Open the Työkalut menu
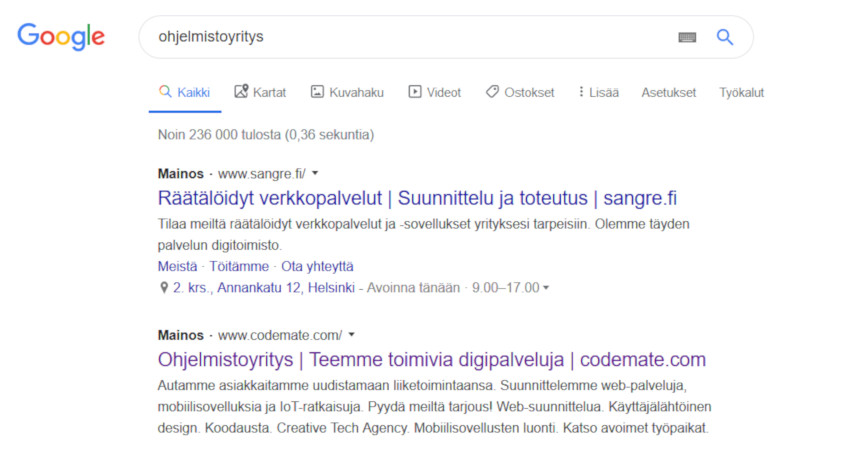This screenshot has width=850, height=459. pos(741,93)
